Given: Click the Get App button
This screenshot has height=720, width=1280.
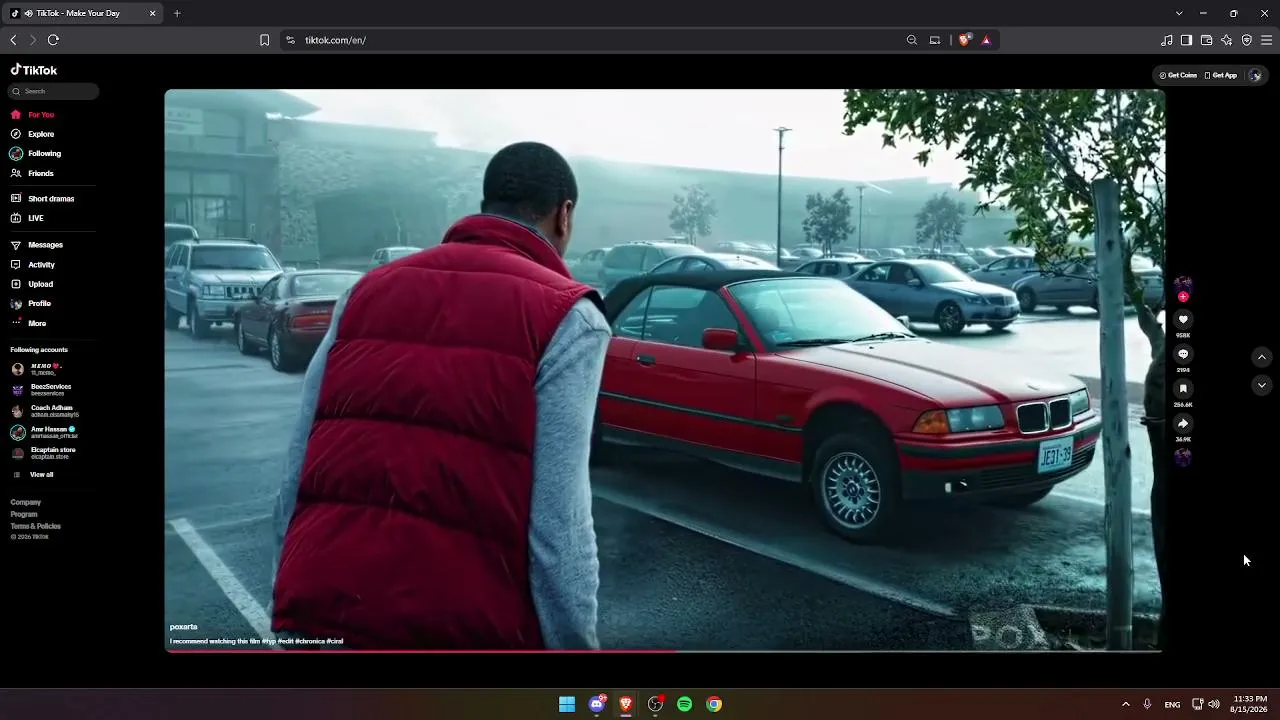Looking at the screenshot, I should point(1221,75).
